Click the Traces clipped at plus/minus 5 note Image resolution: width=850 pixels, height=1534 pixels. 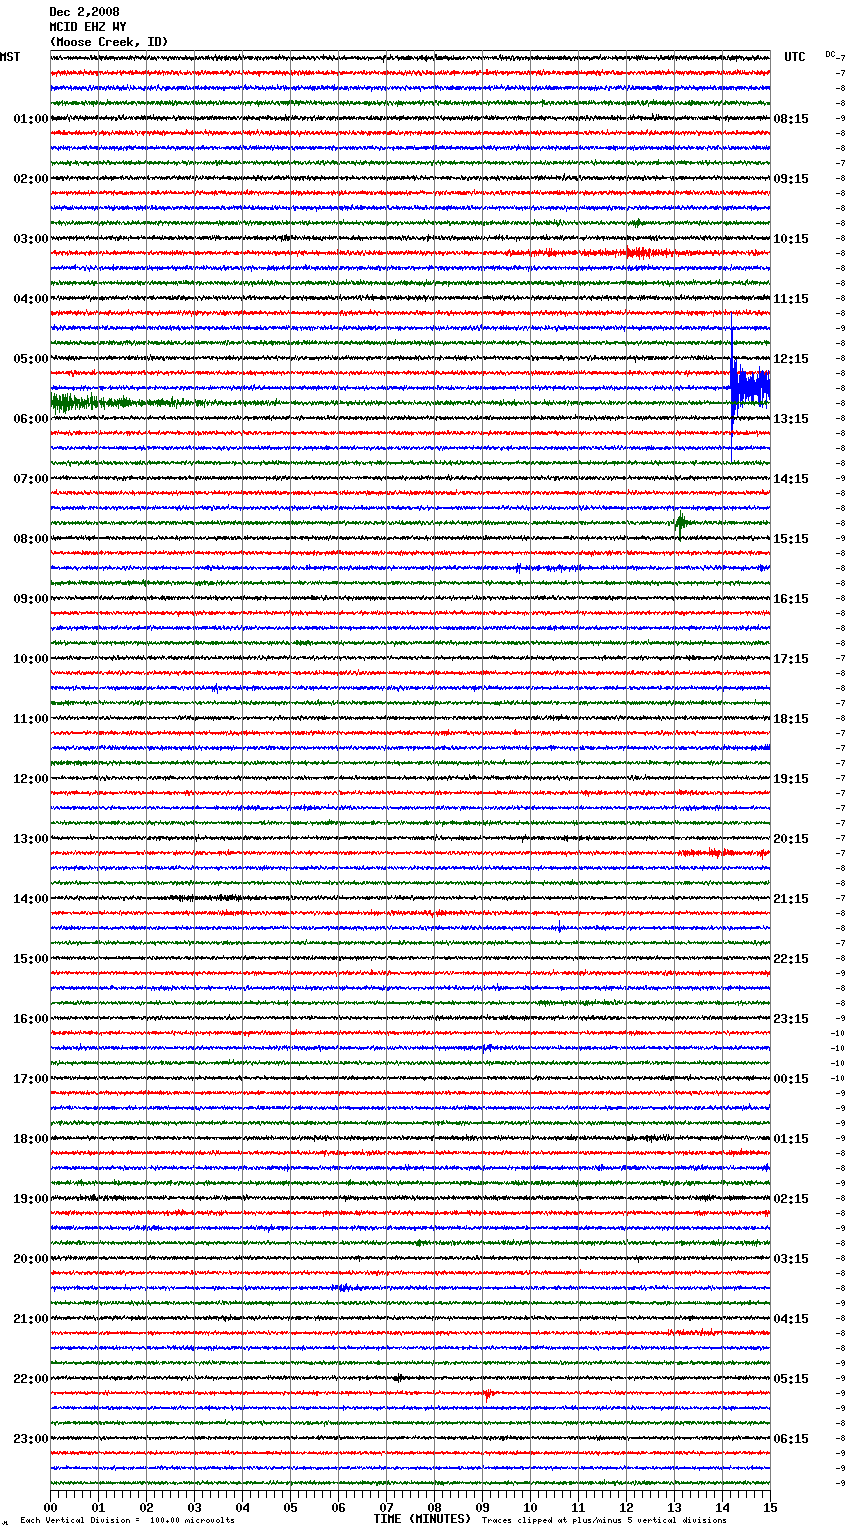(604, 1520)
